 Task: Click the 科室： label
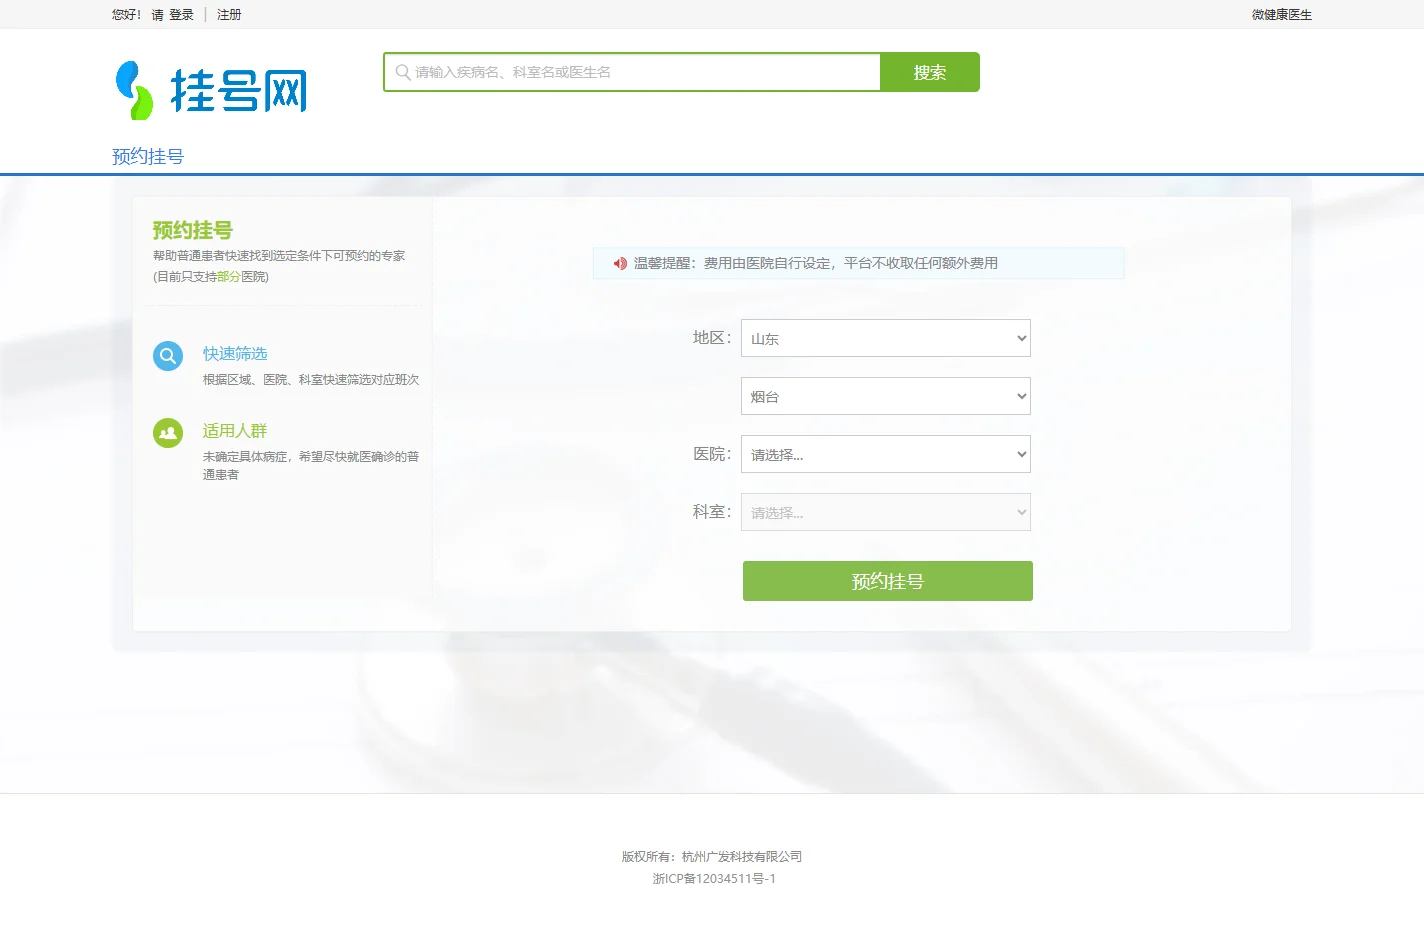pyautogui.click(x=712, y=512)
